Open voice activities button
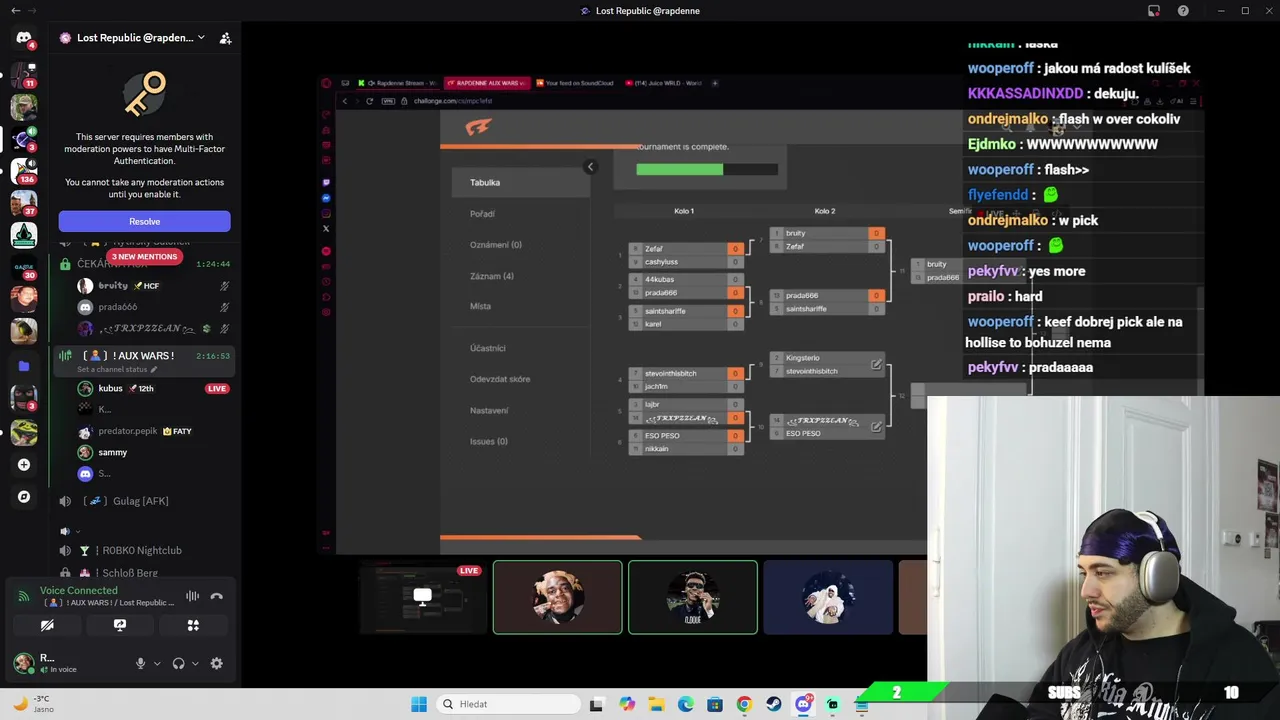Viewport: 1280px width, 720px height. pyautogui.click(x=193, y=625)
